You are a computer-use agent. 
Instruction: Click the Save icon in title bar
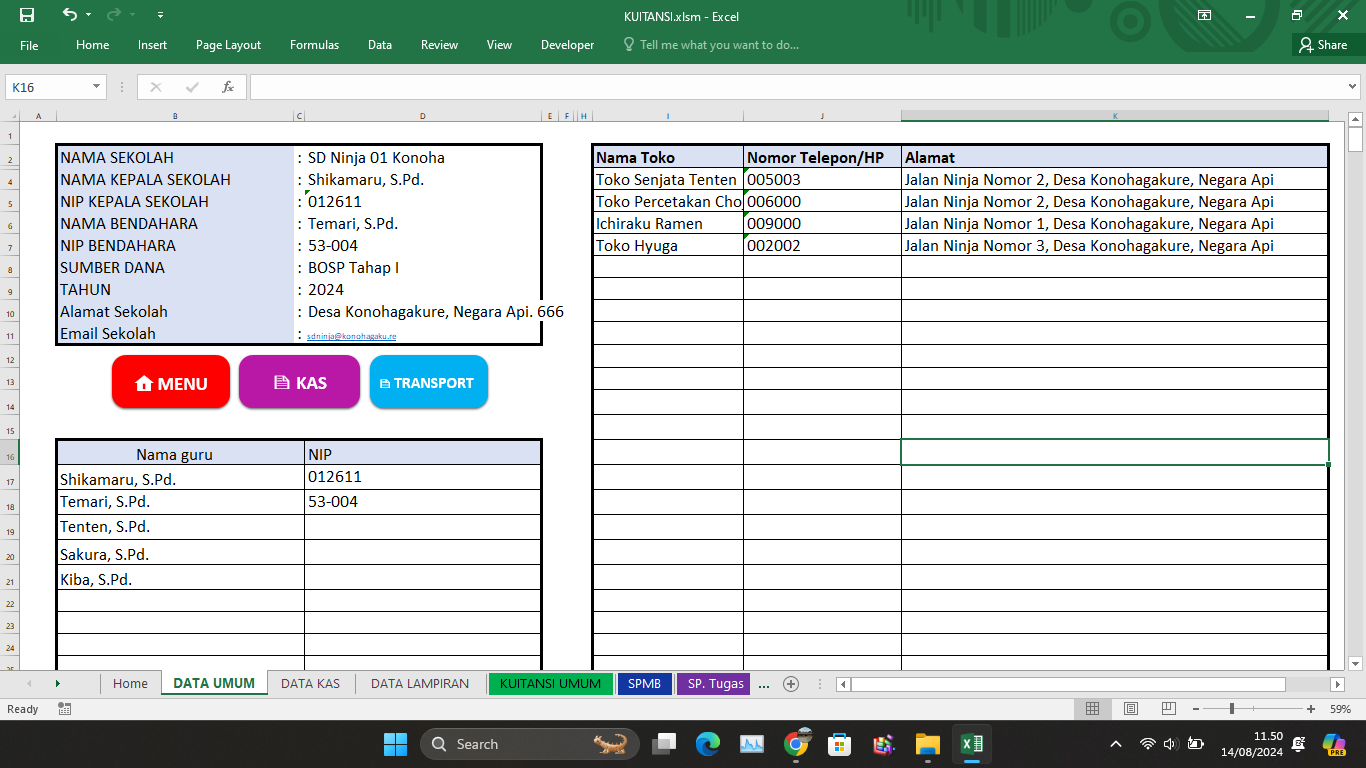point(27,15)
